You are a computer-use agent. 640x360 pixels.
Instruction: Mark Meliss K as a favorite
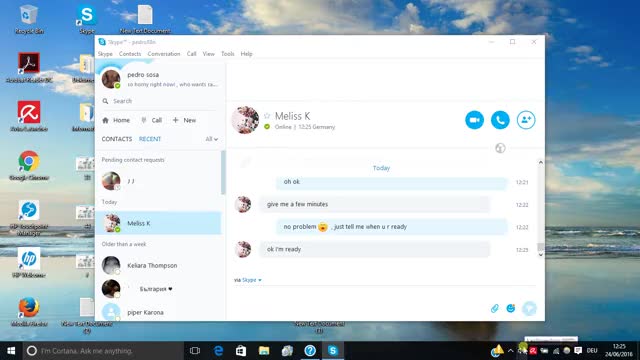coord(267,116)
